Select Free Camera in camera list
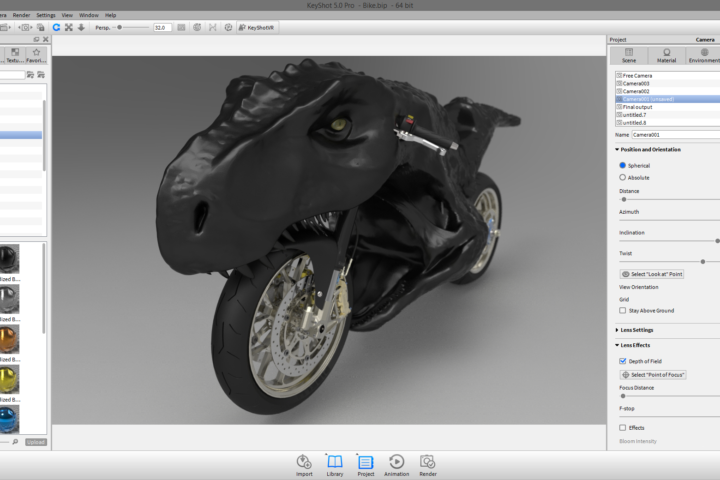Image resolution: width=720 pixels, height=480 pixels. (668, 76)
